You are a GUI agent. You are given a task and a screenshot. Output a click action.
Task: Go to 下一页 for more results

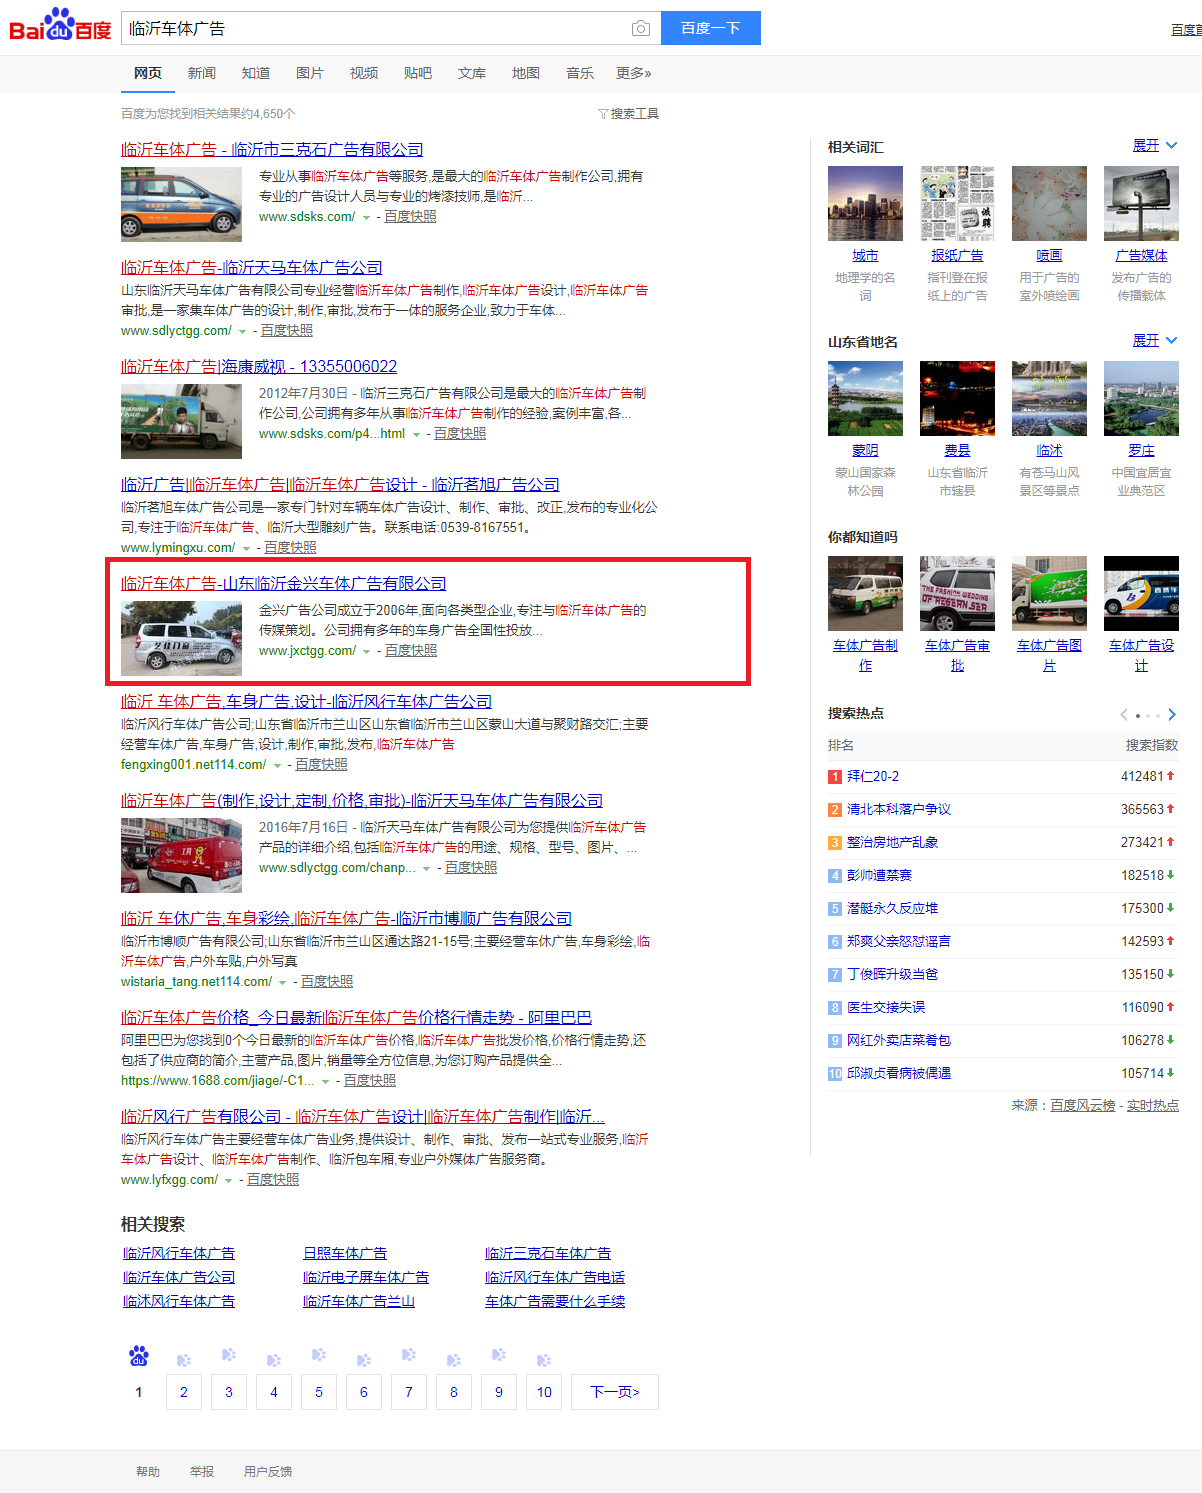pyautogui.click(x=613, y=1391)
